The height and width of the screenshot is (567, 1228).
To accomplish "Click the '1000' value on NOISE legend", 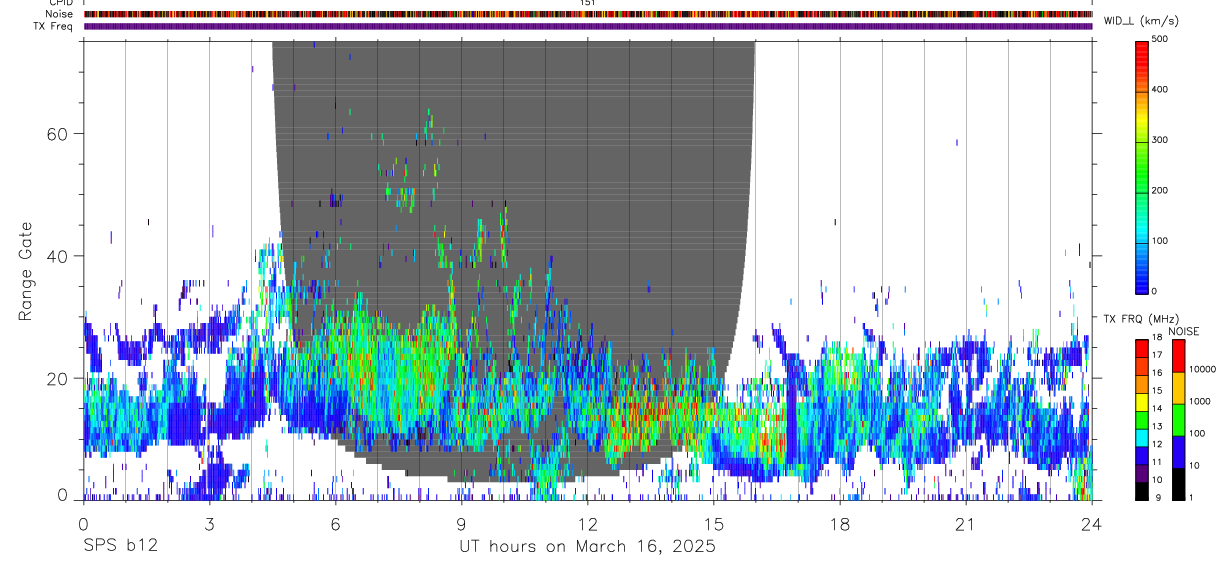I will click(x=1201, y=402).
